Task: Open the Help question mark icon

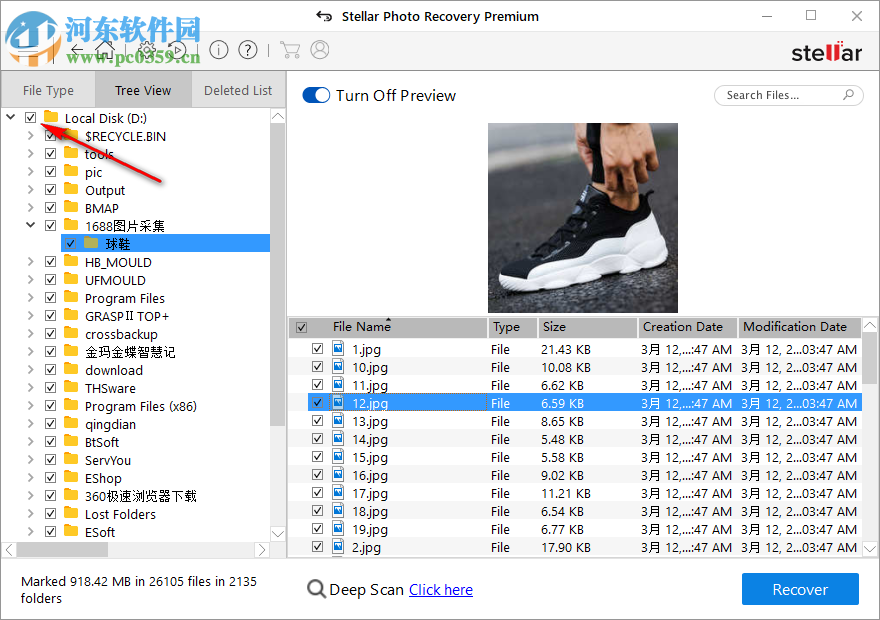Action: point(246,49)
